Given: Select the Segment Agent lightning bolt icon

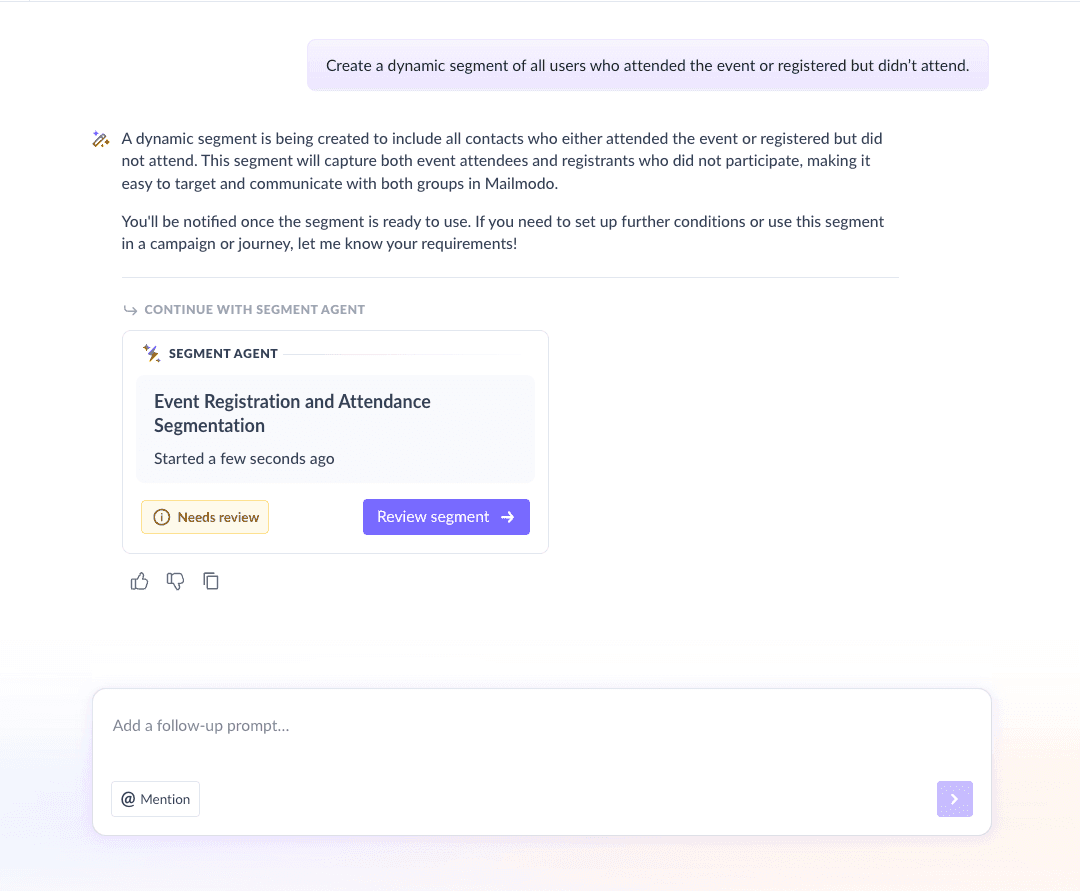Looking at the screenshot, I should [151, 353].
